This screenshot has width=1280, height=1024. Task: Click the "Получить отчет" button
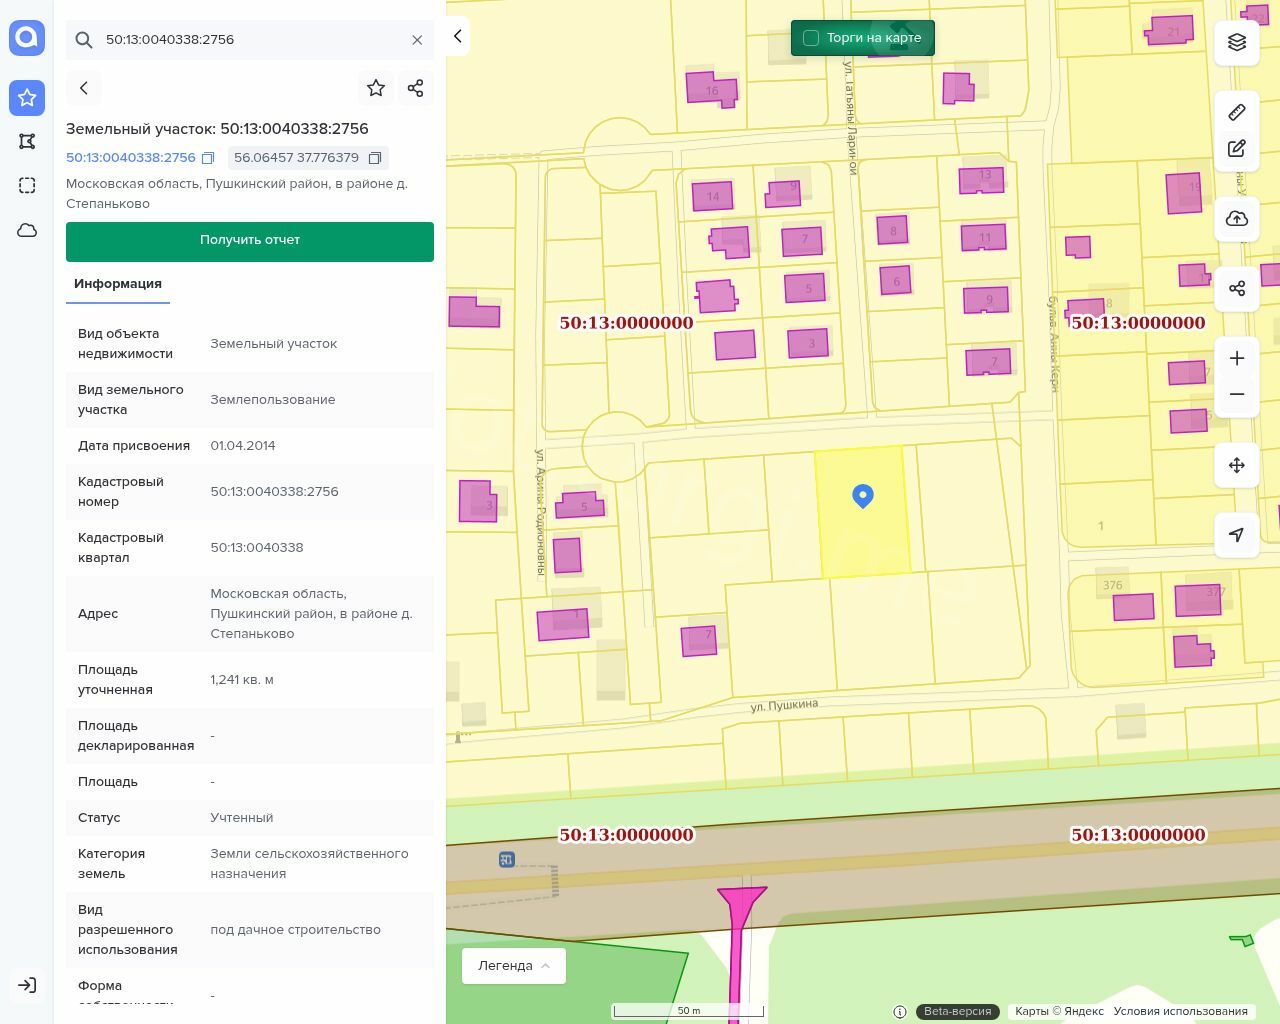[x=250, y=241]
